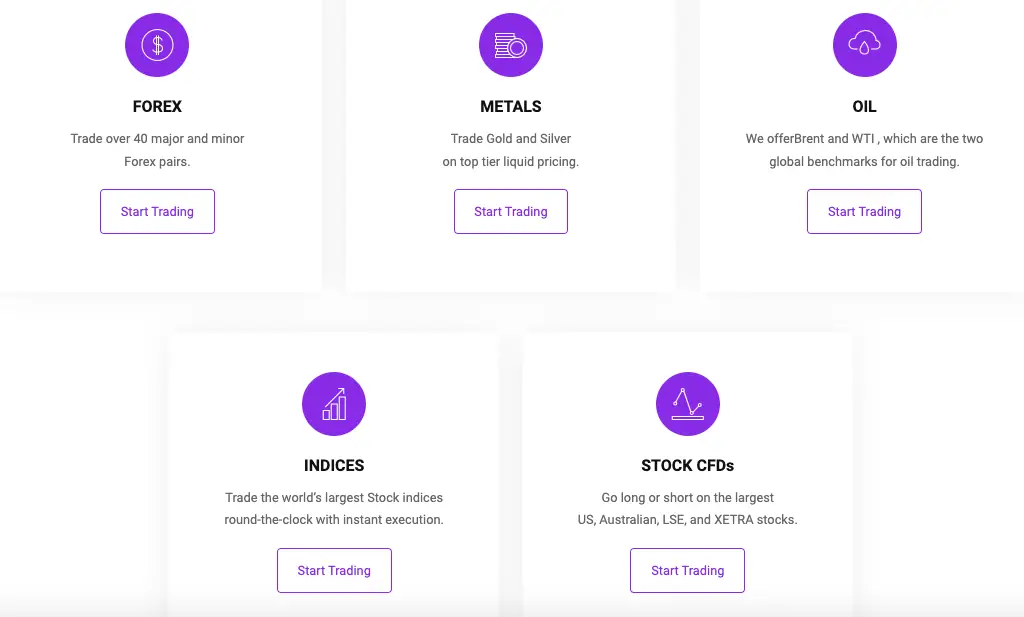Select the STOCK CFDs heading
Viewport: 1024px width, 617px height.
[688, 466]
